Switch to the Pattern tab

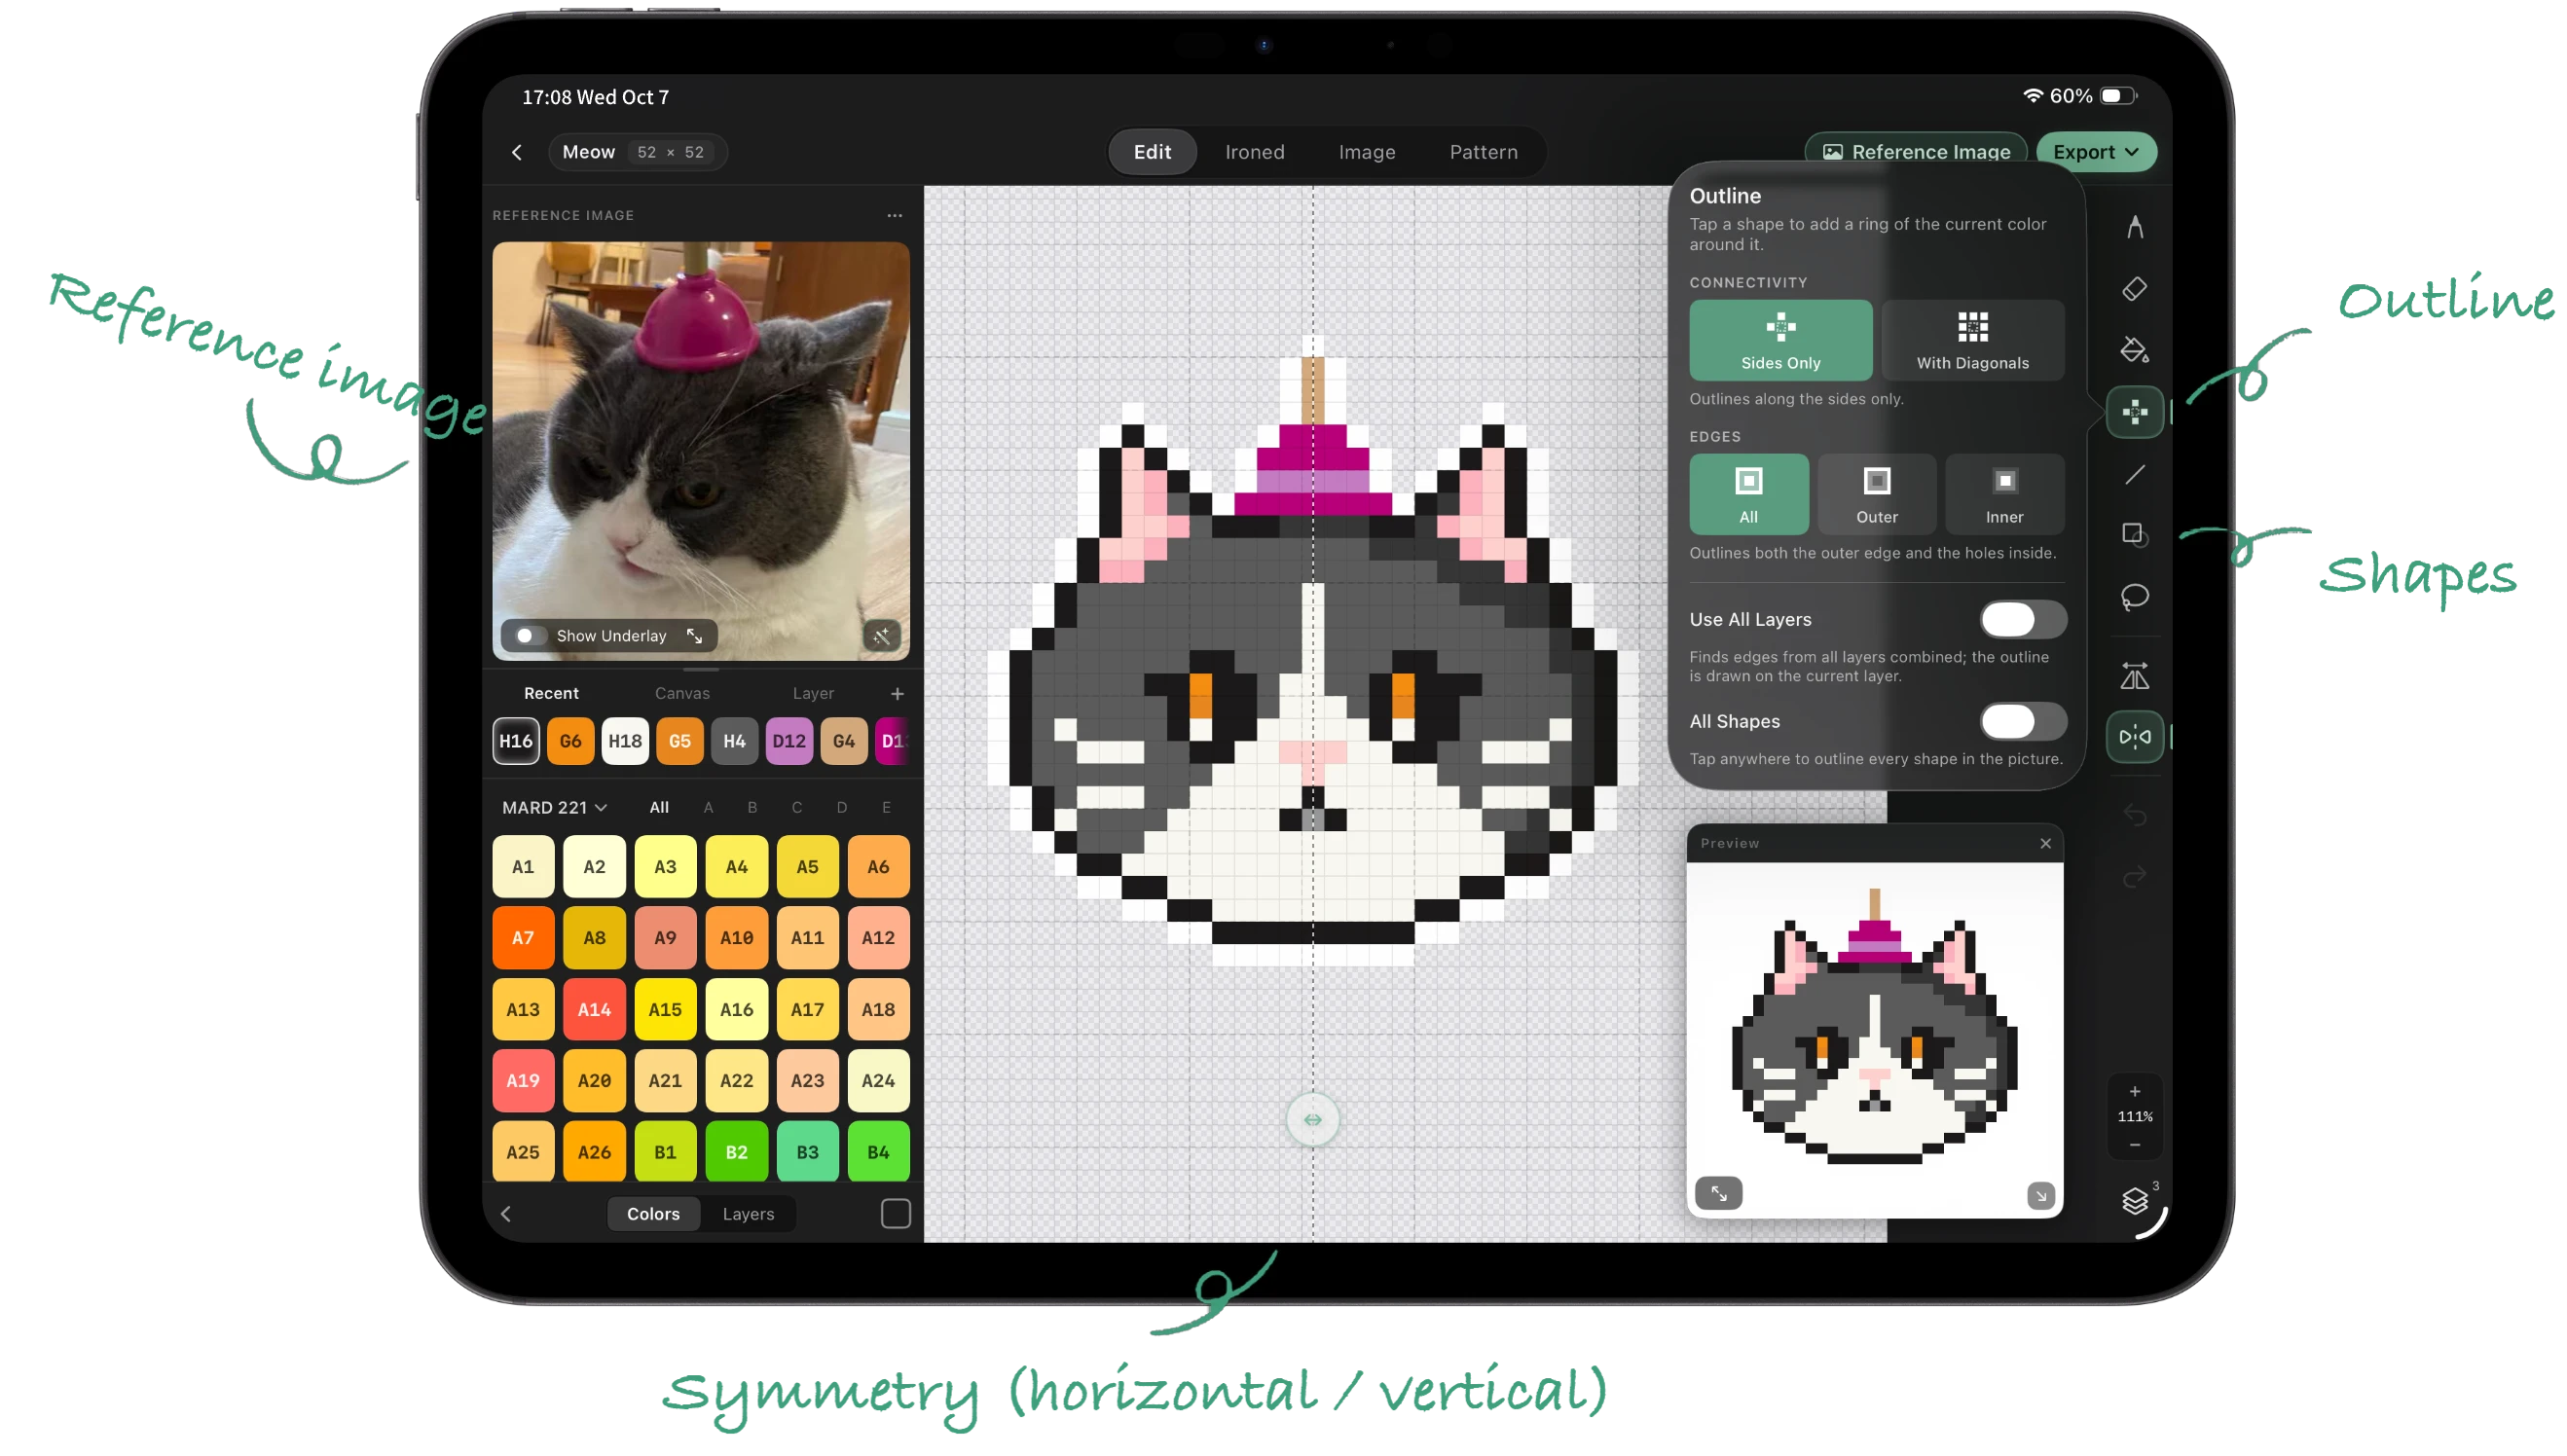tap(1483, 152)
